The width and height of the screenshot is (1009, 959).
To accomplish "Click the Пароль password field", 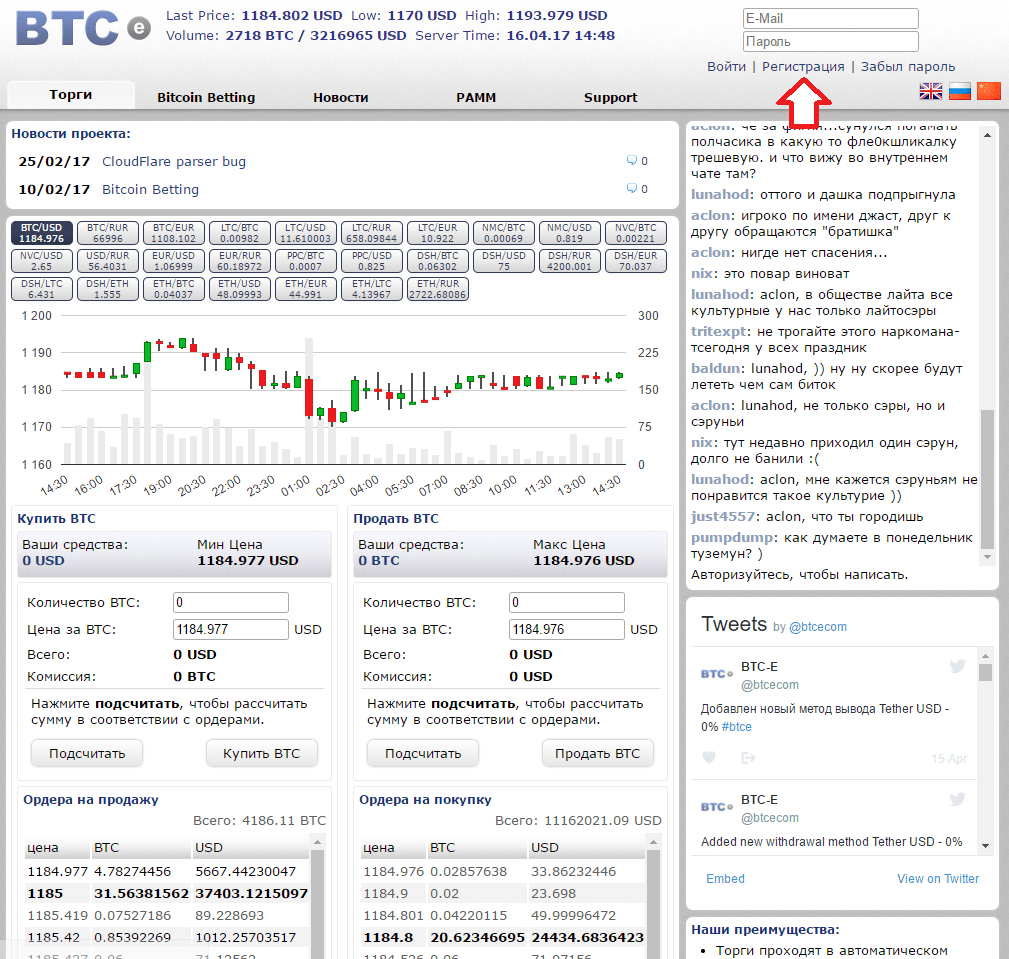I will point(830,41).
